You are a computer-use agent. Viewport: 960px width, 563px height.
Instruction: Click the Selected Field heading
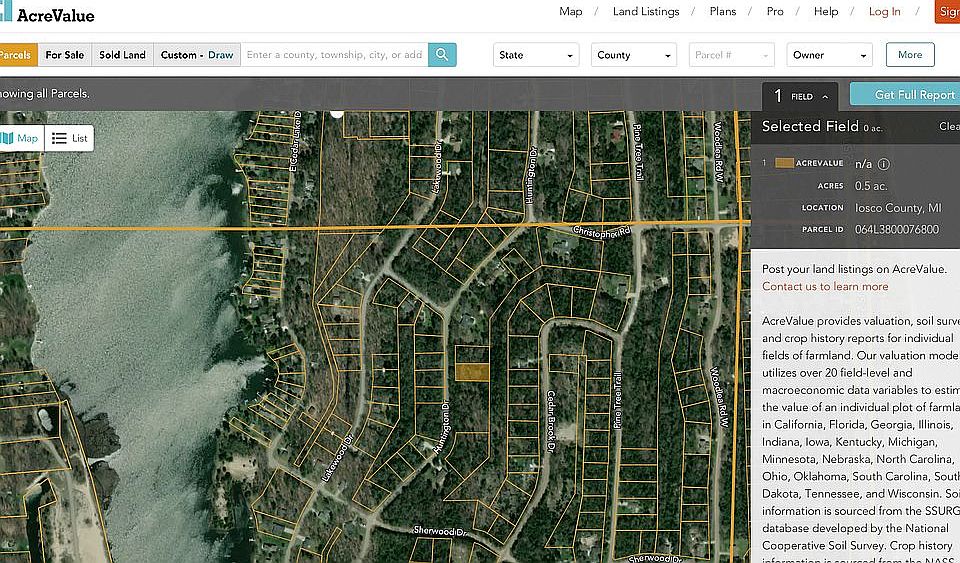(x=810, y=127)
